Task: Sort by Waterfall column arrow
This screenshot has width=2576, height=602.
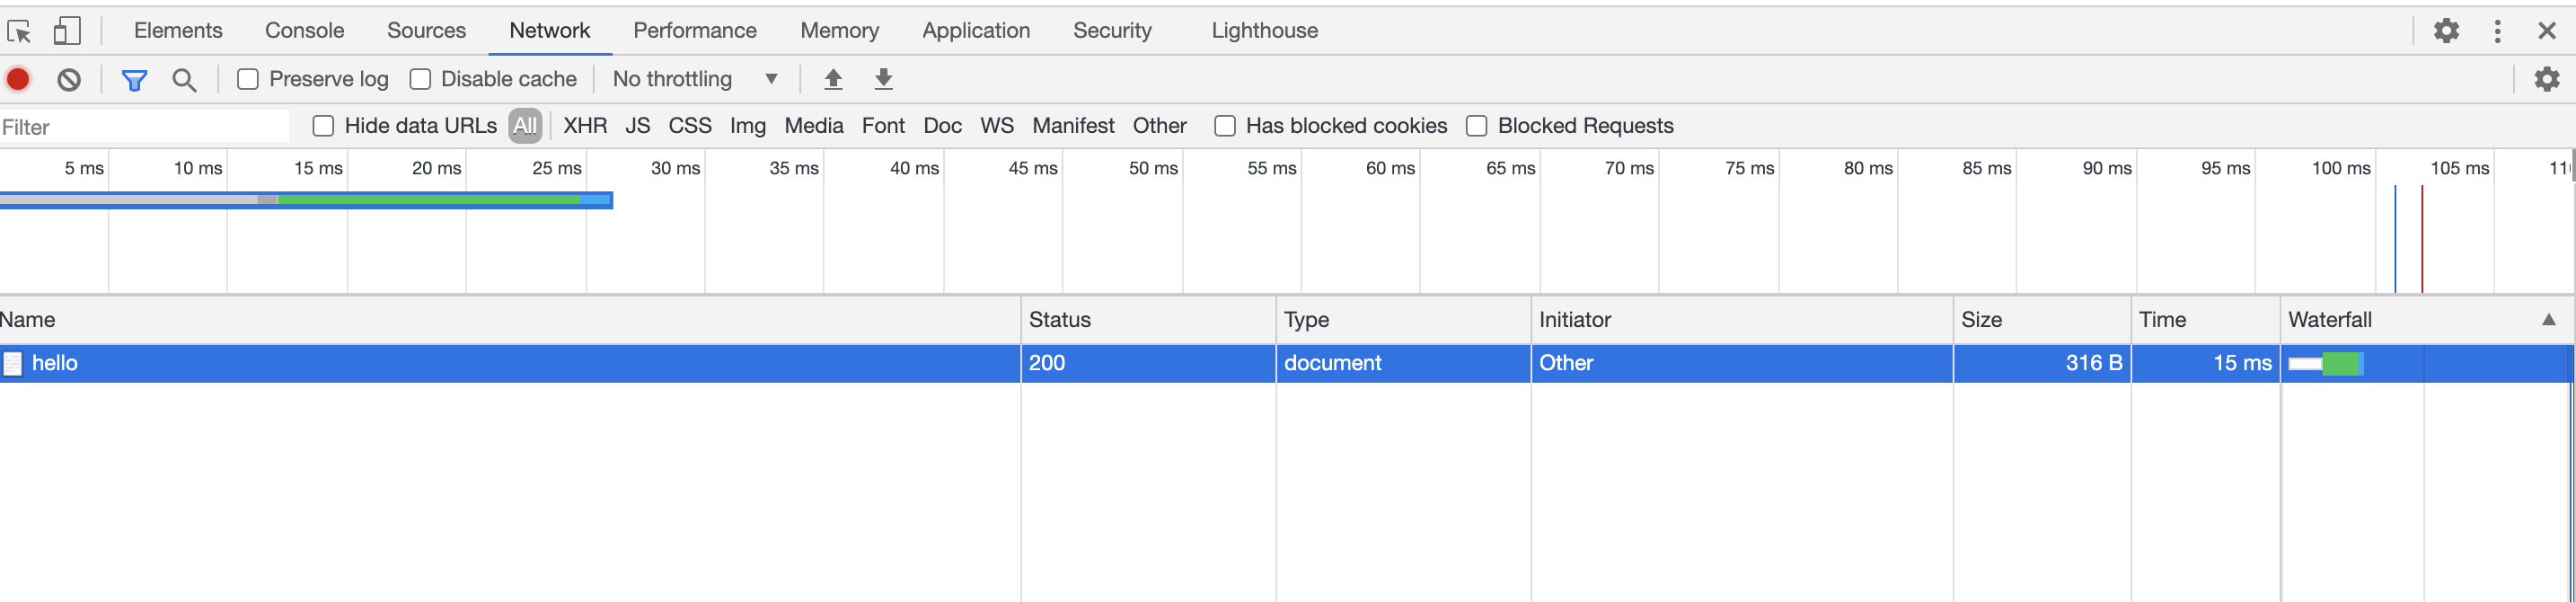Action: (x=2548, y=320)
